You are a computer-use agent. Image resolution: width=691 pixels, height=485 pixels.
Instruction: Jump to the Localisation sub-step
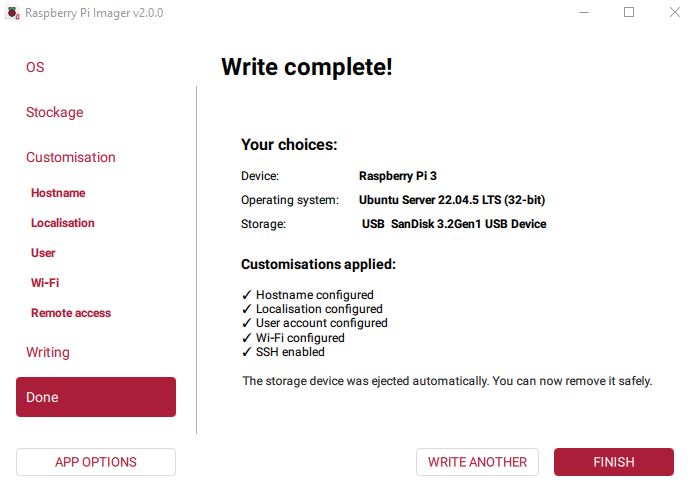(63, 223)
